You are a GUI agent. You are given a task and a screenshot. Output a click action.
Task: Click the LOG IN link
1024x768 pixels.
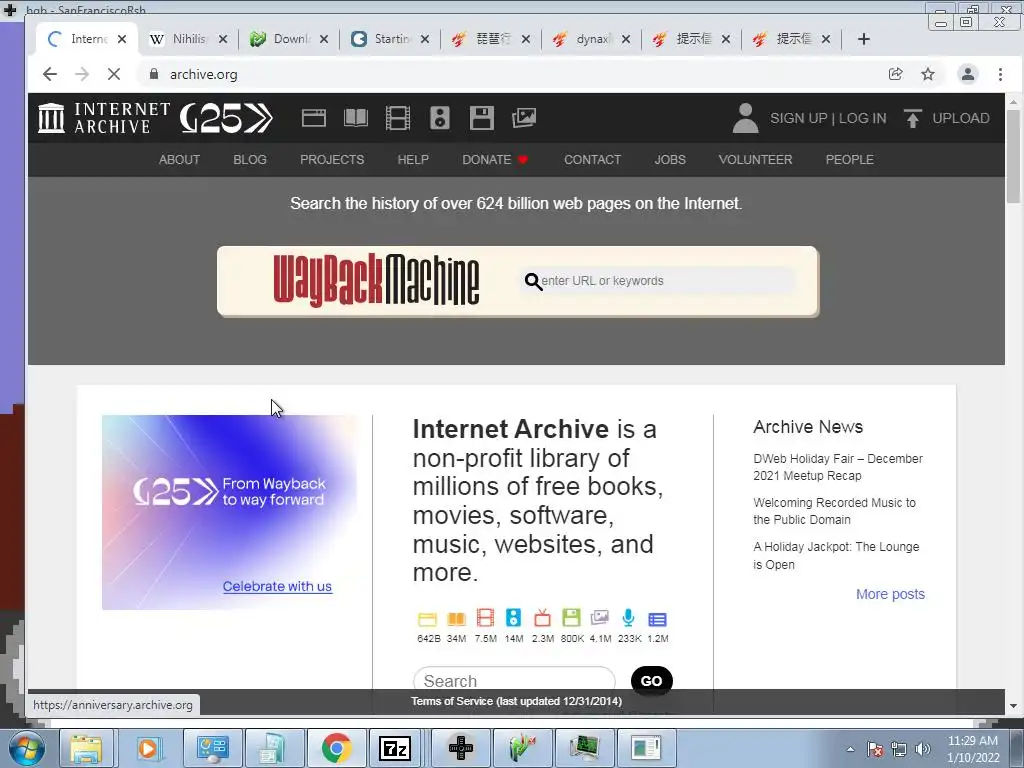pos(863,118)
